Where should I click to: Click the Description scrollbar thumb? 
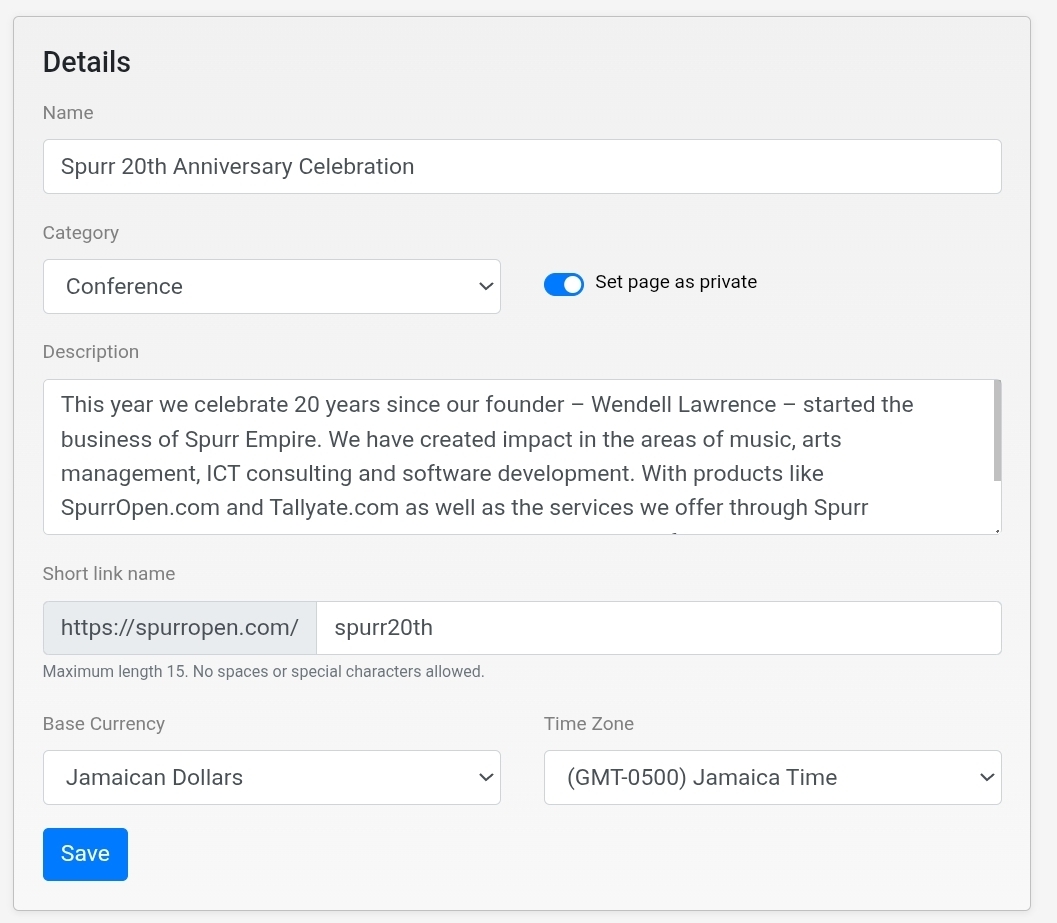997,431
